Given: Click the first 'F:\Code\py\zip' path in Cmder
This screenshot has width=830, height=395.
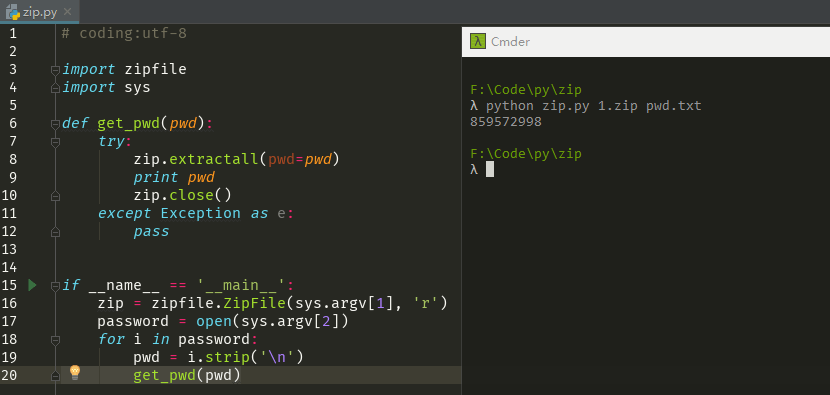Looking at the screenshot, I should click(x=526, y=90).
